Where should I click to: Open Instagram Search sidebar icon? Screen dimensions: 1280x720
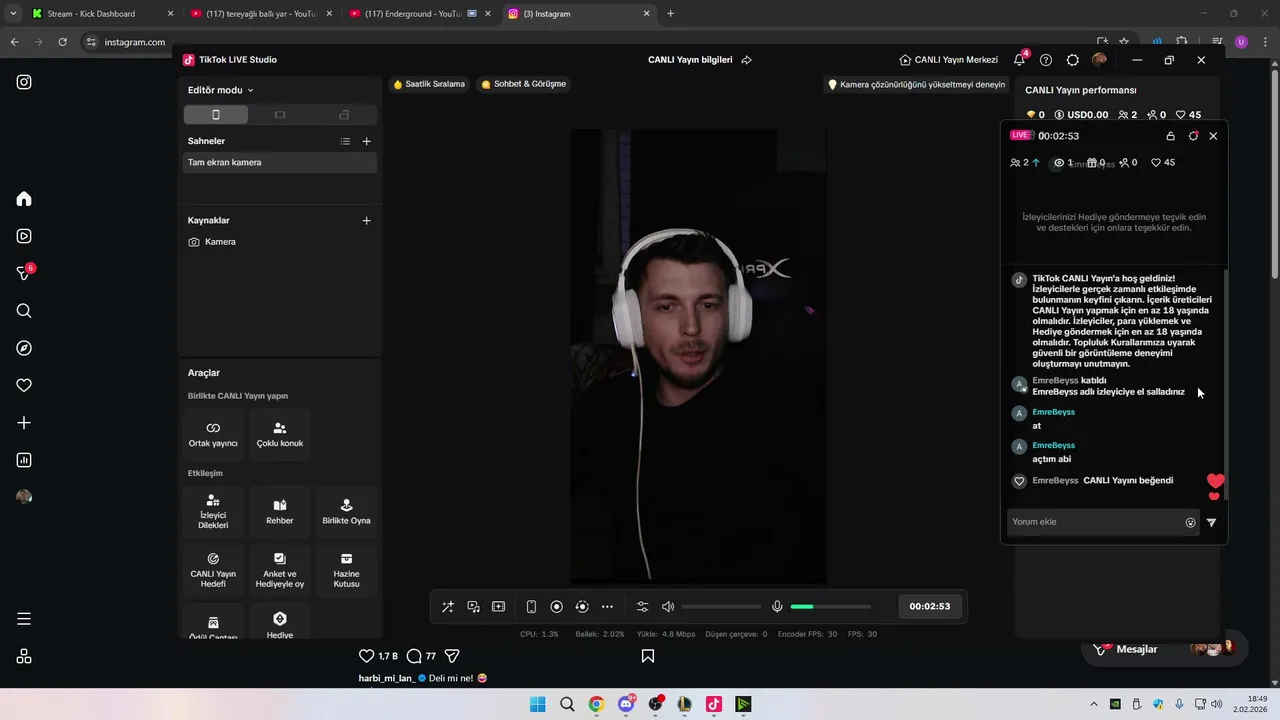(x=24, y=311)
